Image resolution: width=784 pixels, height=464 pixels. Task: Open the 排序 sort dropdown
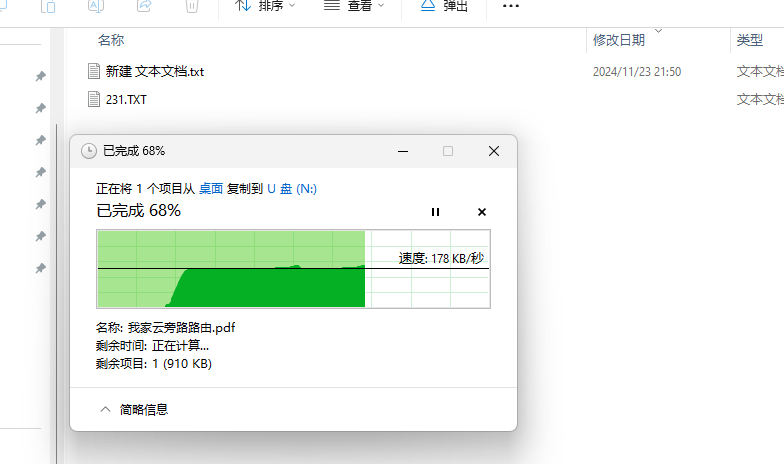pyautogui.click(x=265, y=6)
